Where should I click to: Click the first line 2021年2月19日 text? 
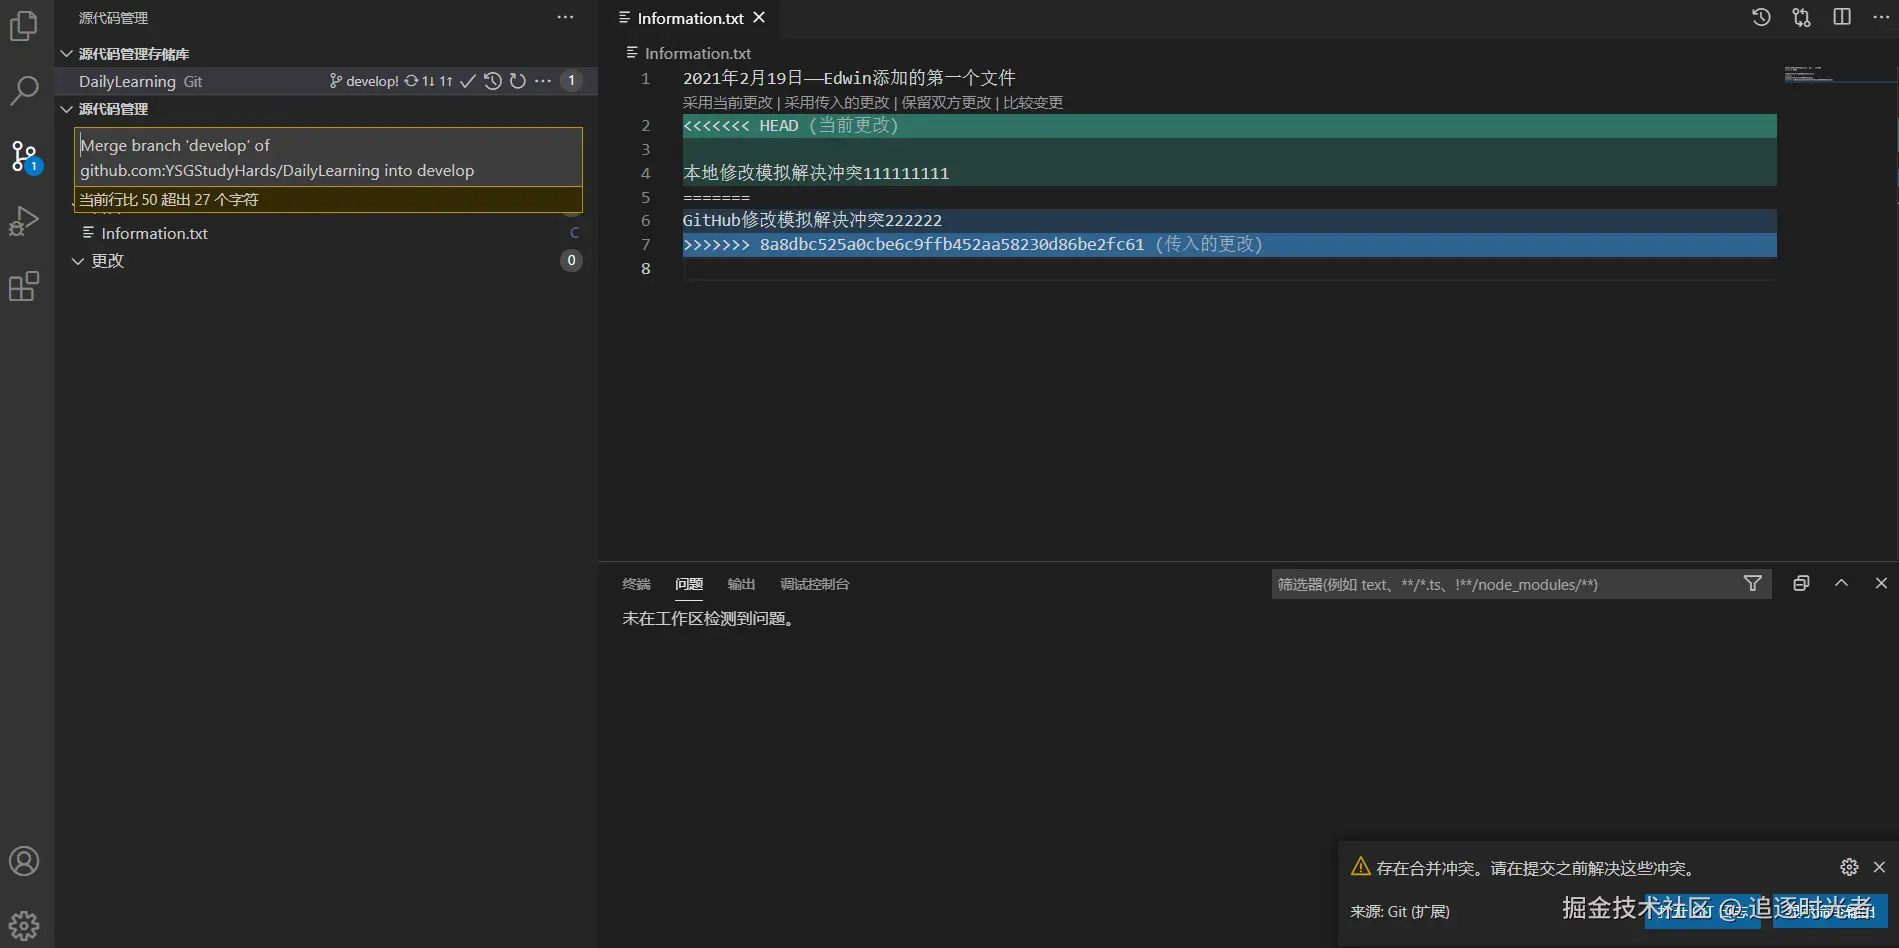click(x=849, y=78)
